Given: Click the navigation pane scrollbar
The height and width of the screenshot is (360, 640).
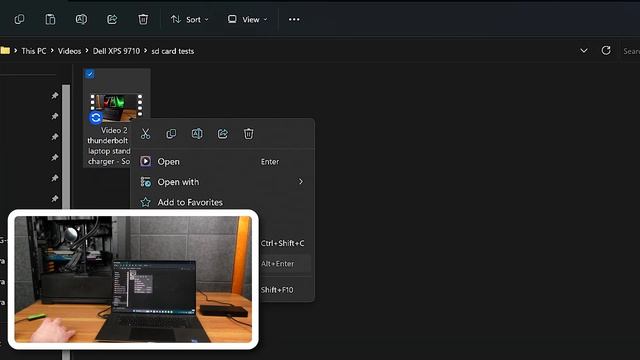Looking at the screenshot, I should click(66, 147).
